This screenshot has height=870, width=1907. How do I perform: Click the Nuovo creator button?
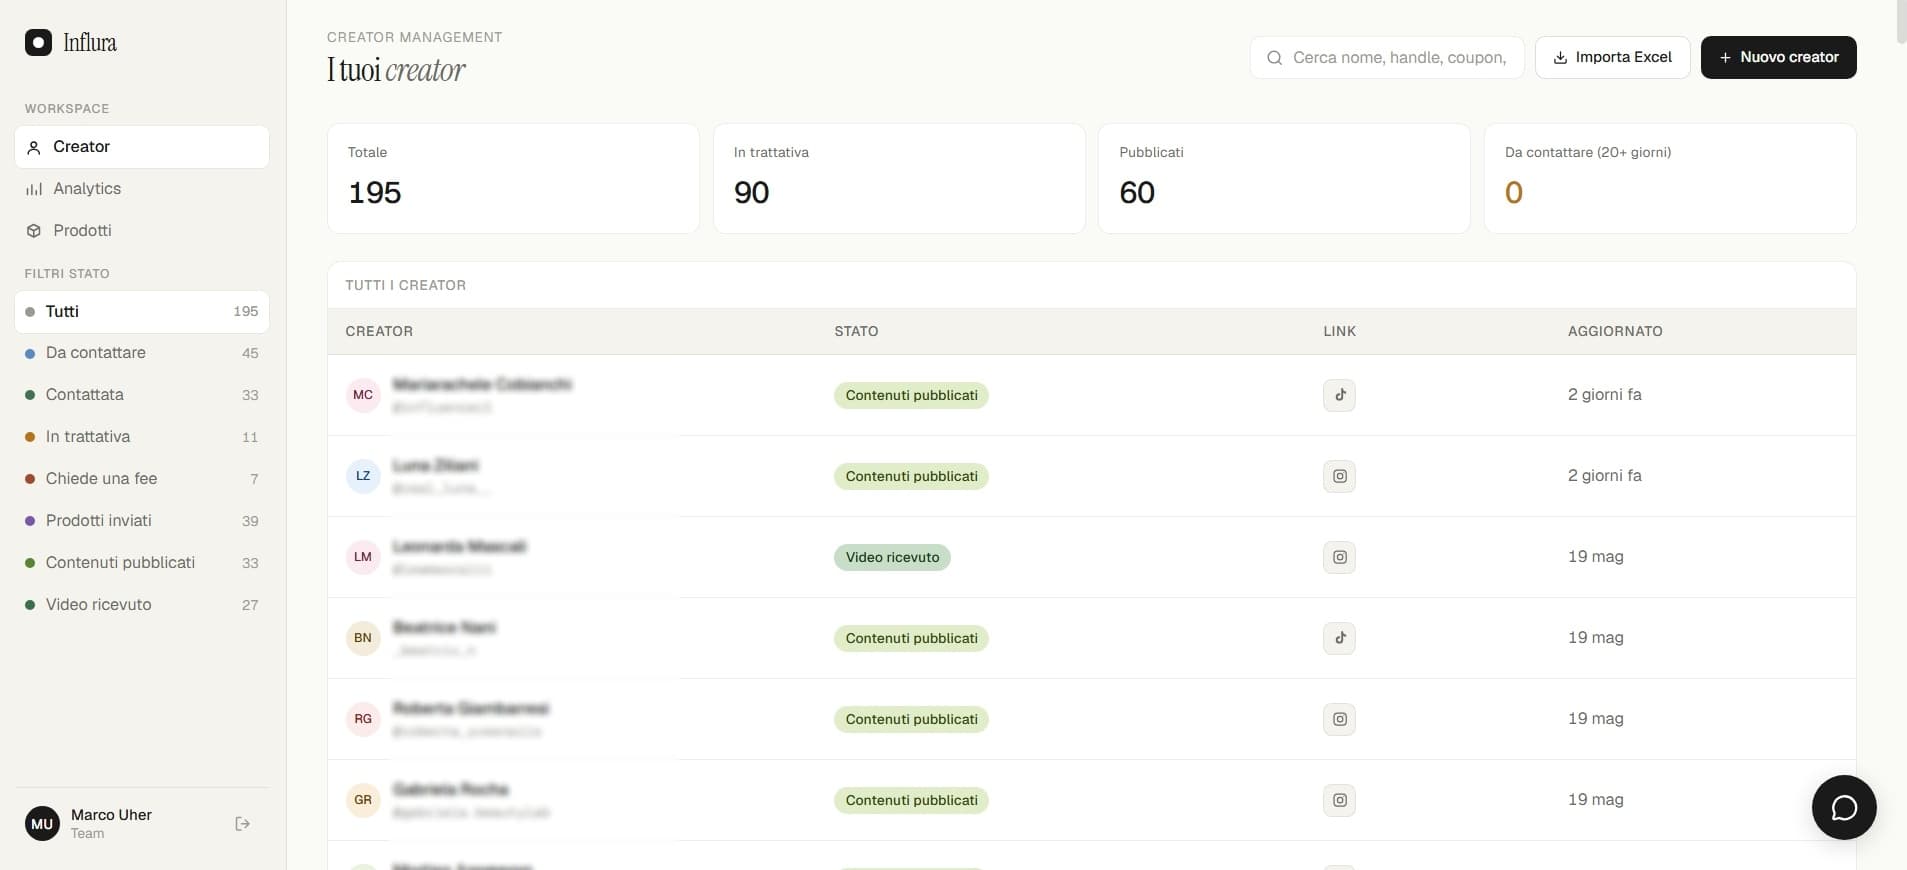pos(1778,58)
